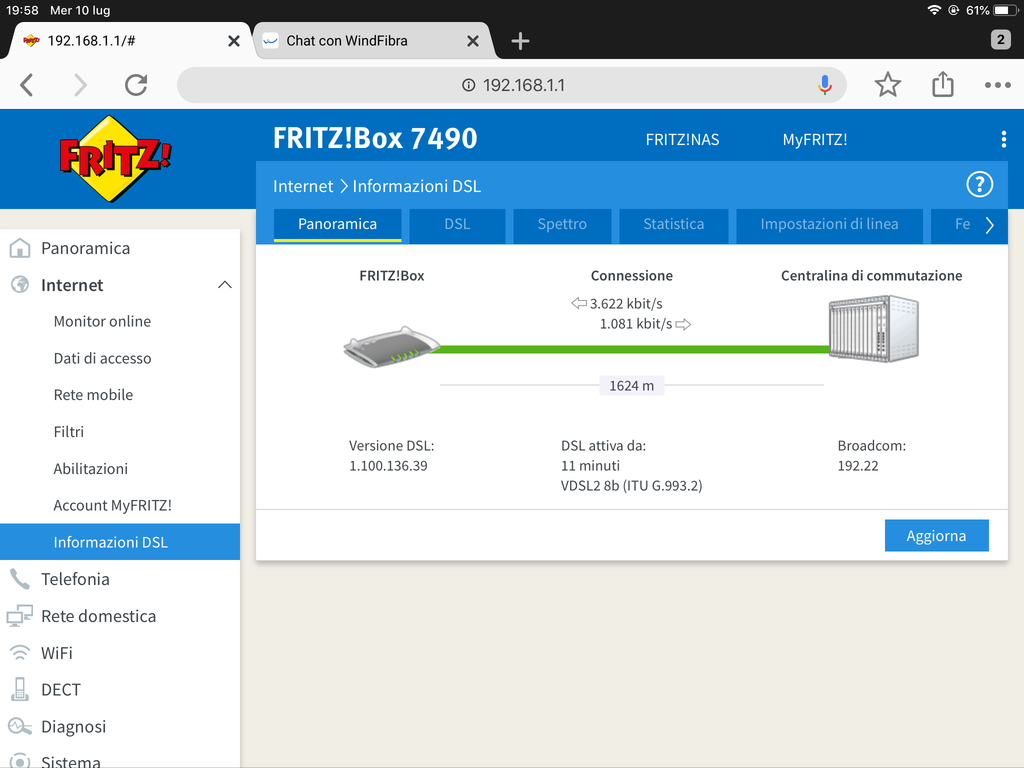Image resolution: width=1024 pixels, height=768 pixels.
Task: Open Filtri menu entry
Action: [69, 432]
